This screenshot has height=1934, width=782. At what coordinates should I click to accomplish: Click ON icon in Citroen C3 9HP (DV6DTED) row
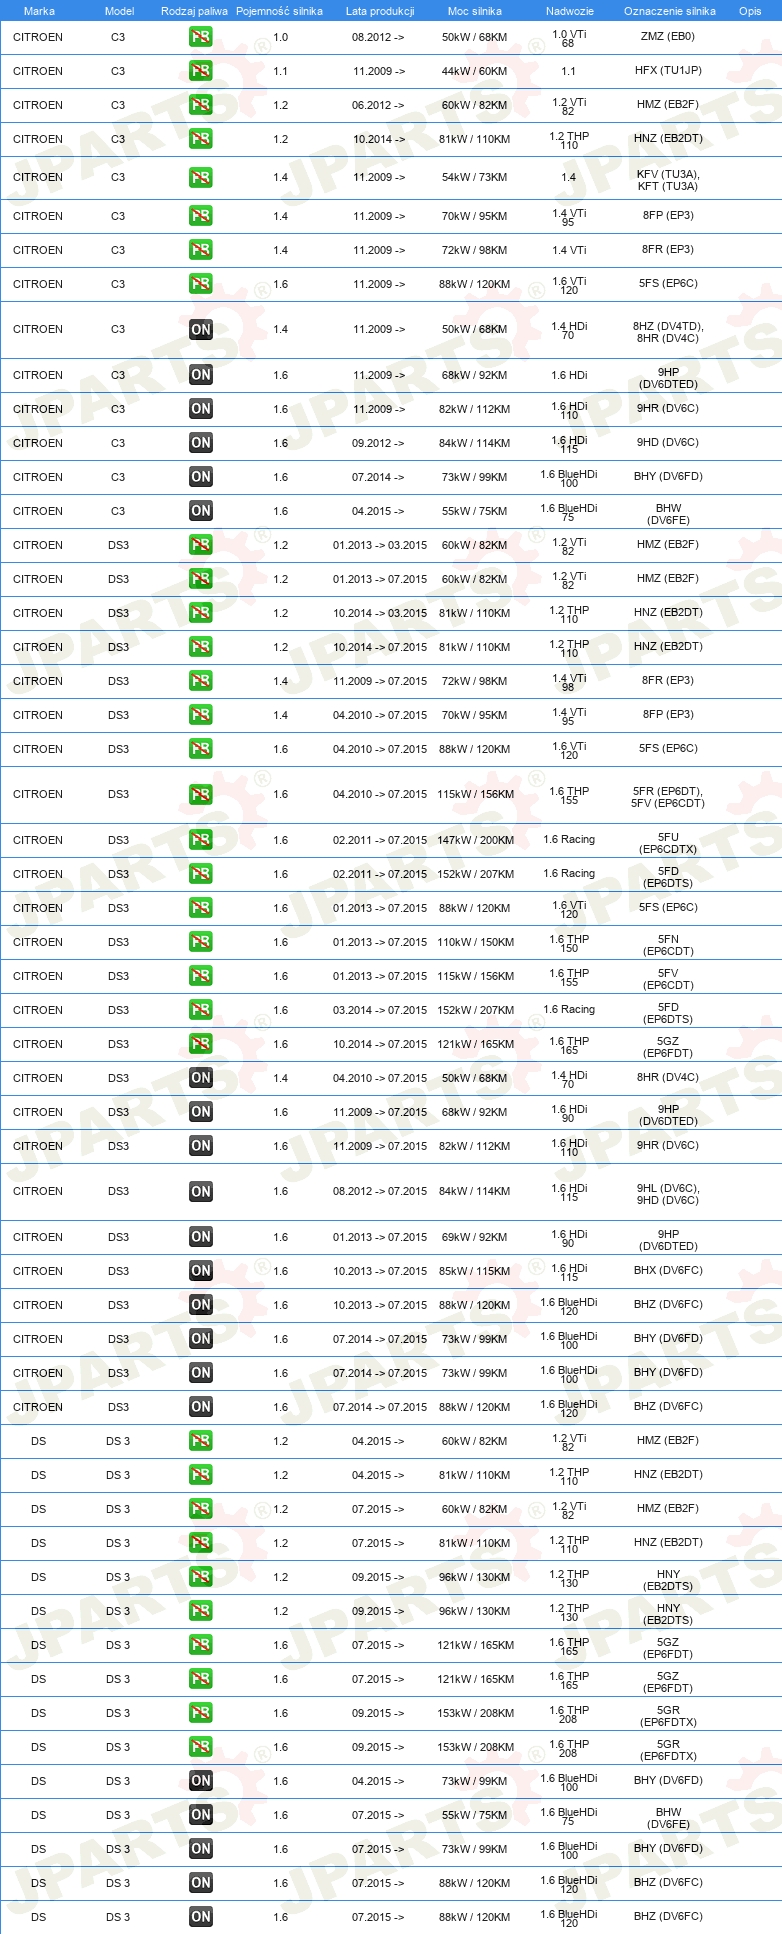coord(201,375)
